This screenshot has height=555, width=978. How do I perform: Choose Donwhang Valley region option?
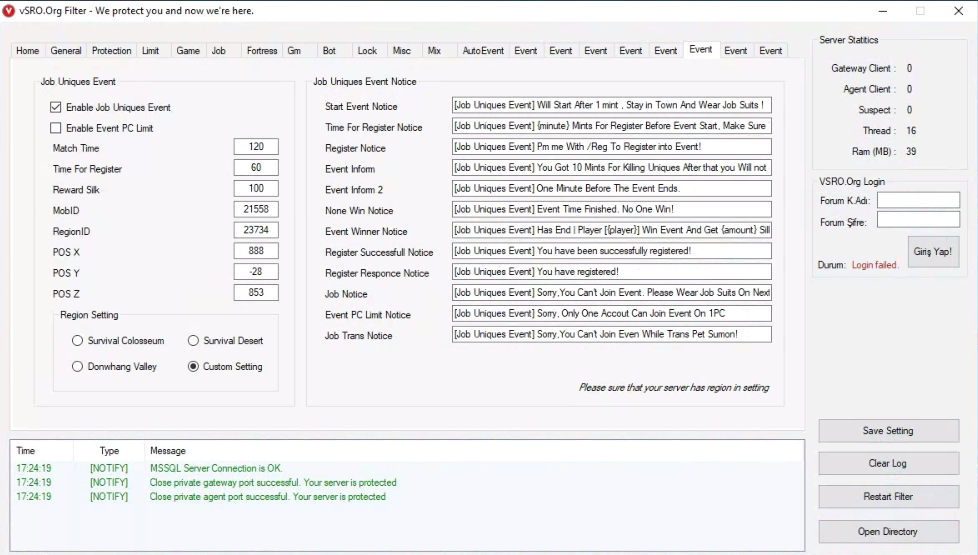click(77, 367)
